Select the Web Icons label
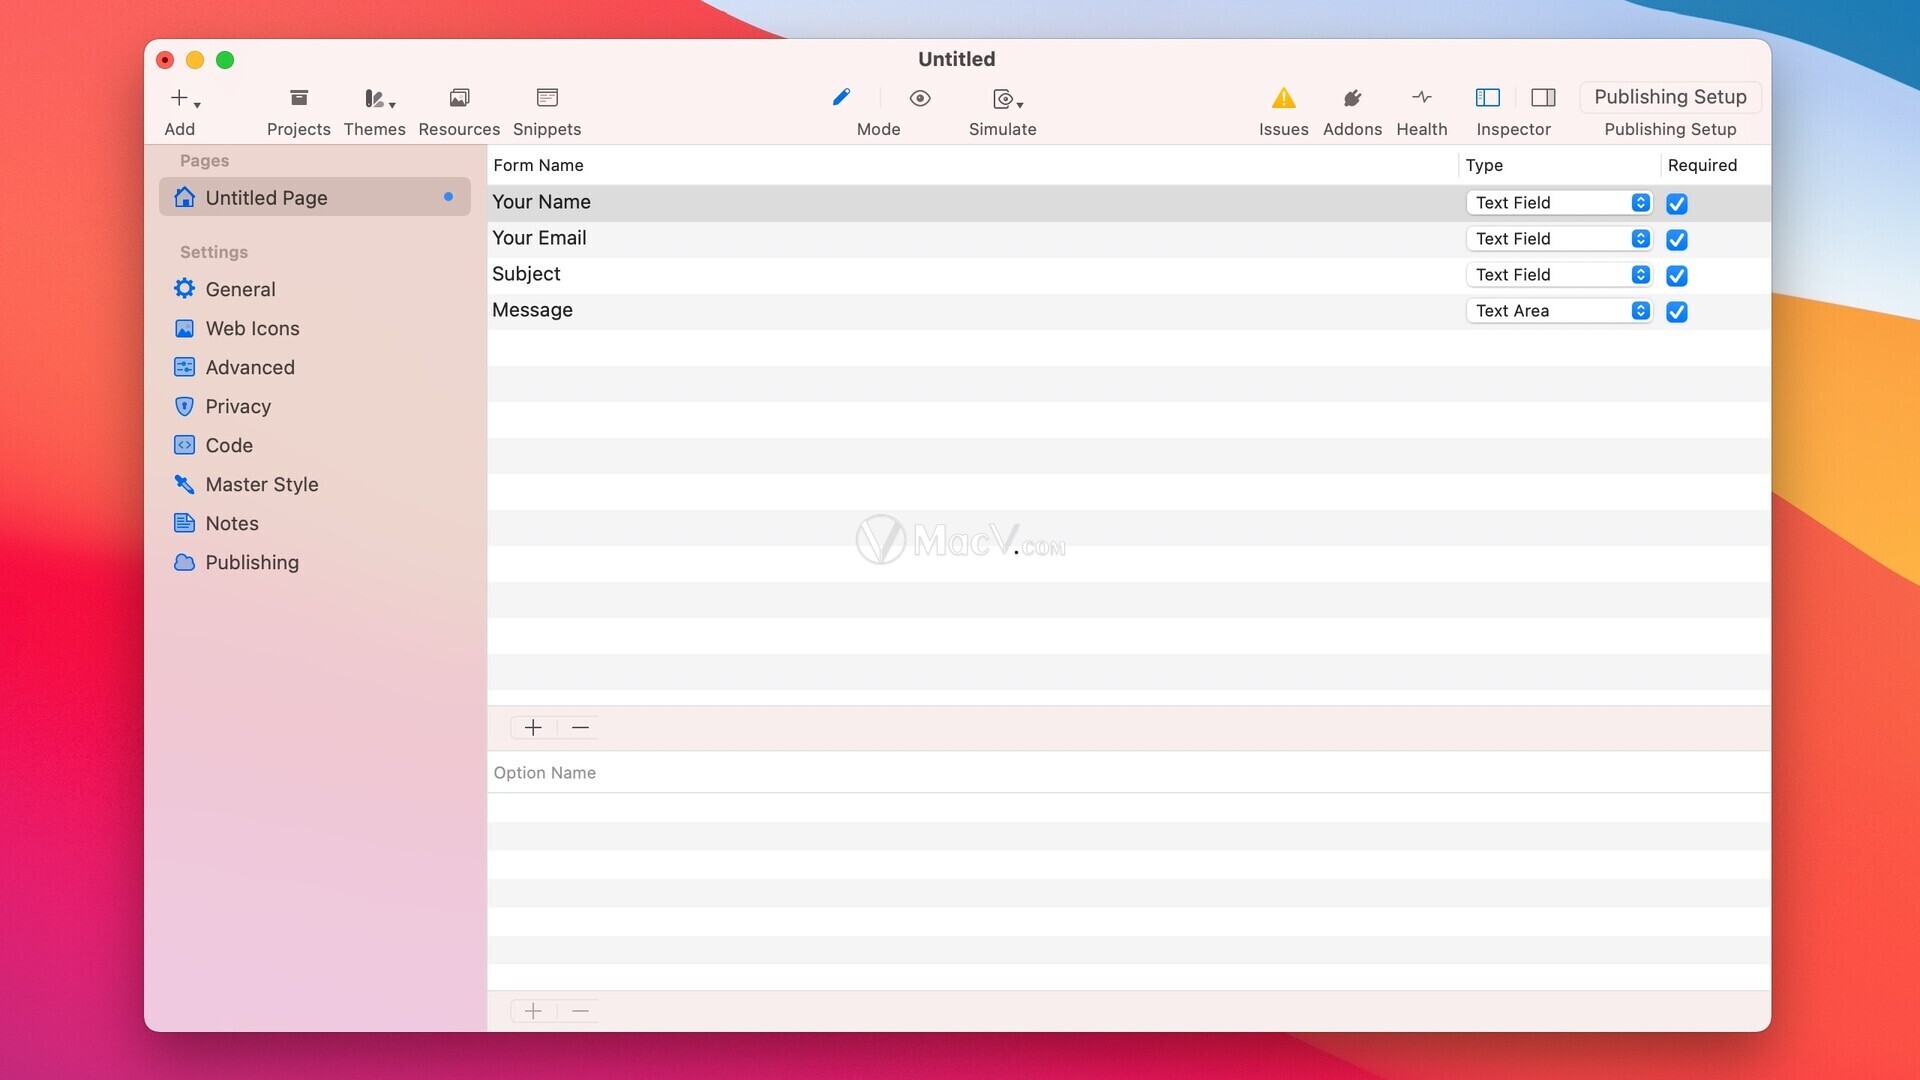1920x1080 pixels. click(x=252, y=328)
